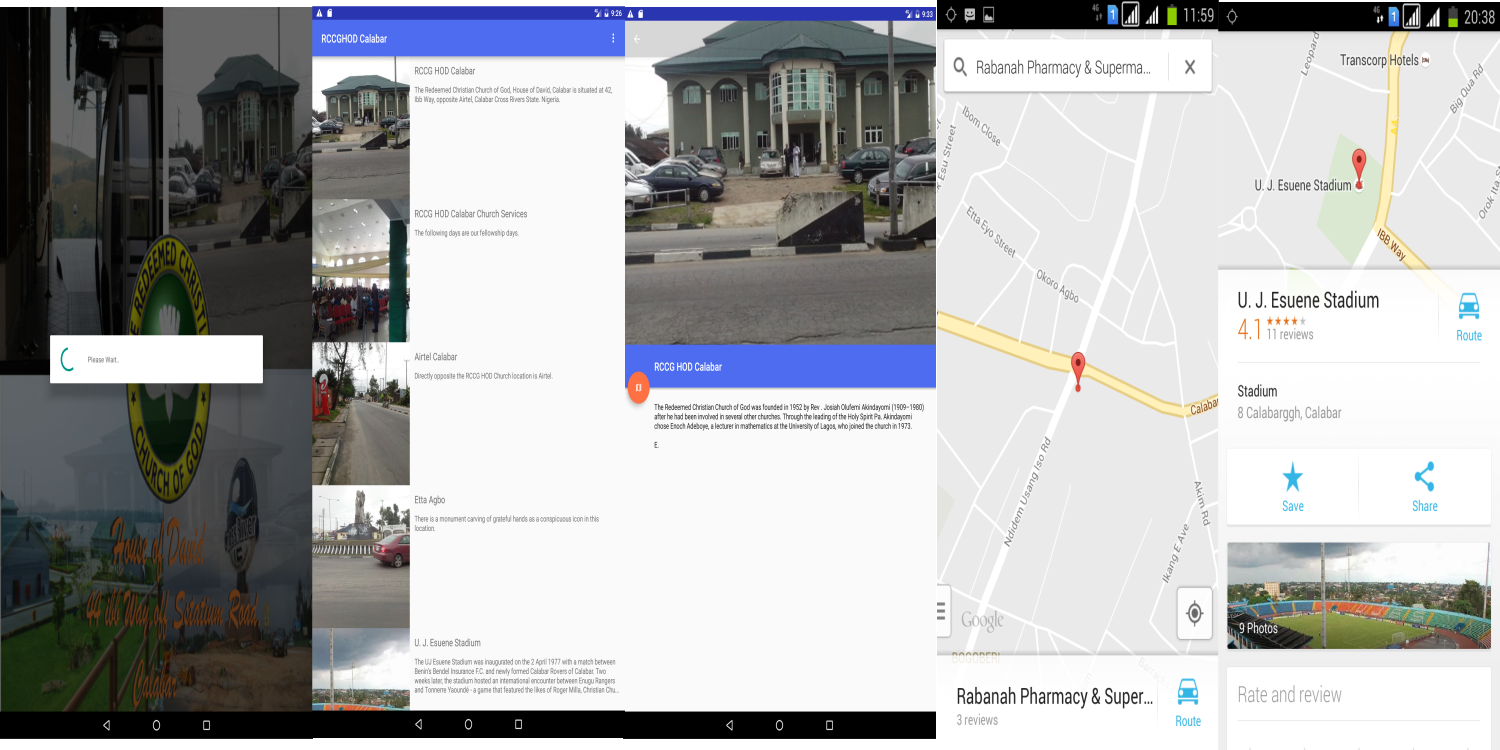Open the 11 reviews rating link
The height and width of the screenshot is (750, 1500).
pos(1289,334)
